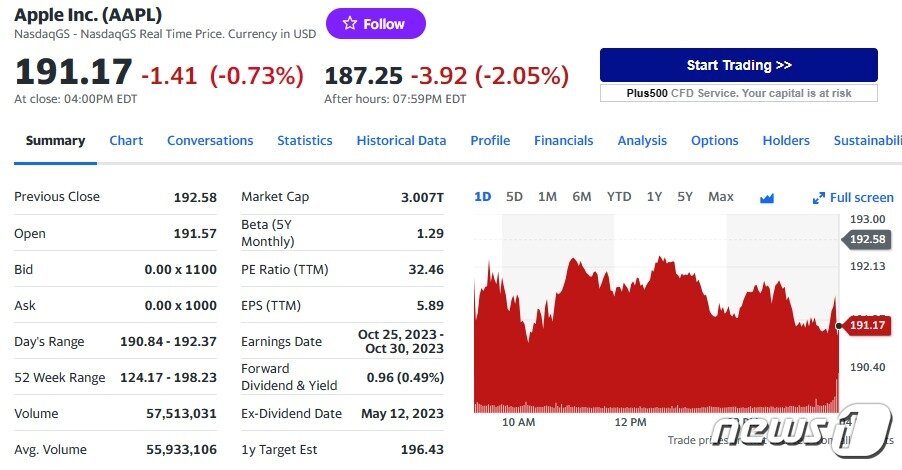
Task: Go to the Financials tab
Action: click(563, 141)
